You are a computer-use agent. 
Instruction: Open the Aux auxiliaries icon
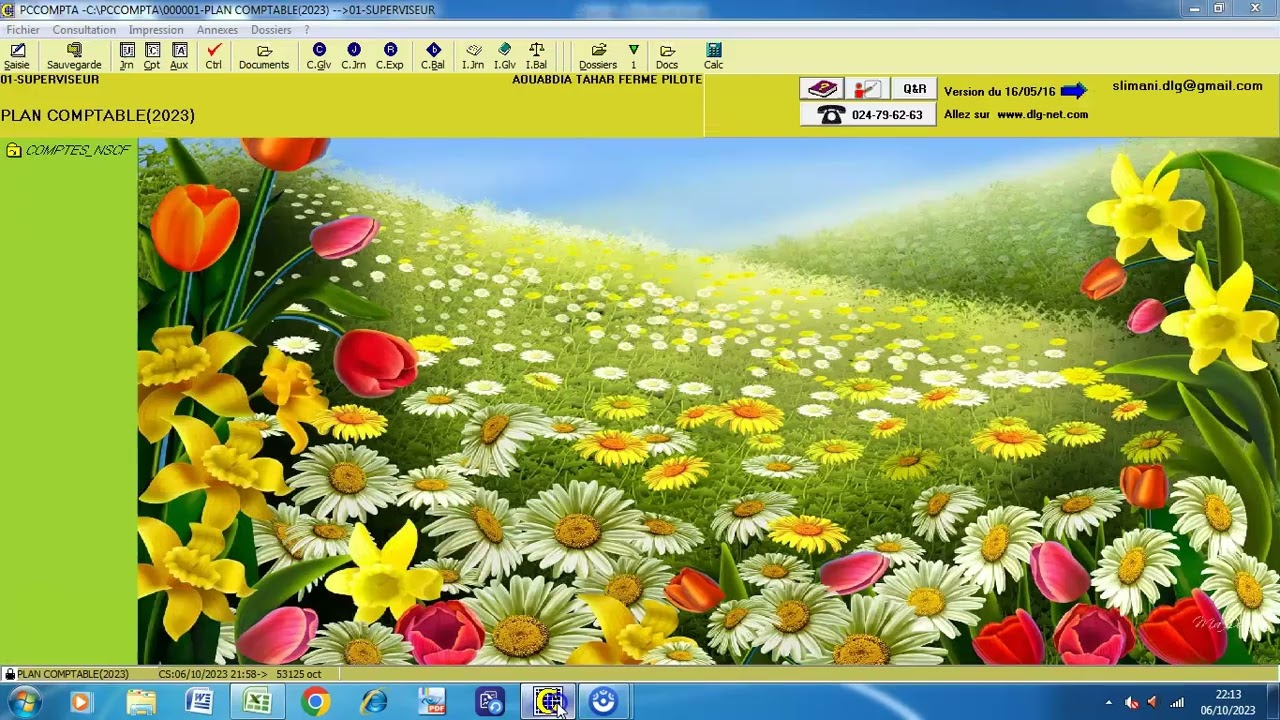click(x=179, y=56)
